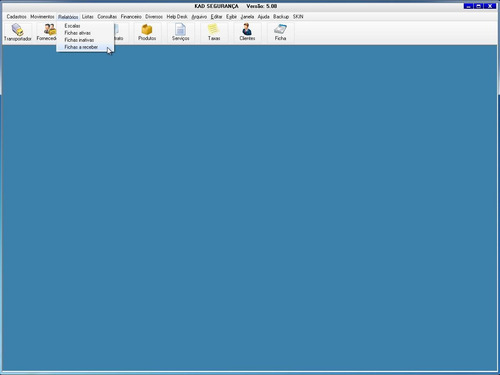This screenshot has width=500, height=375.
Task: Open the Financeiro menu
Action: (x=131, y=16)
